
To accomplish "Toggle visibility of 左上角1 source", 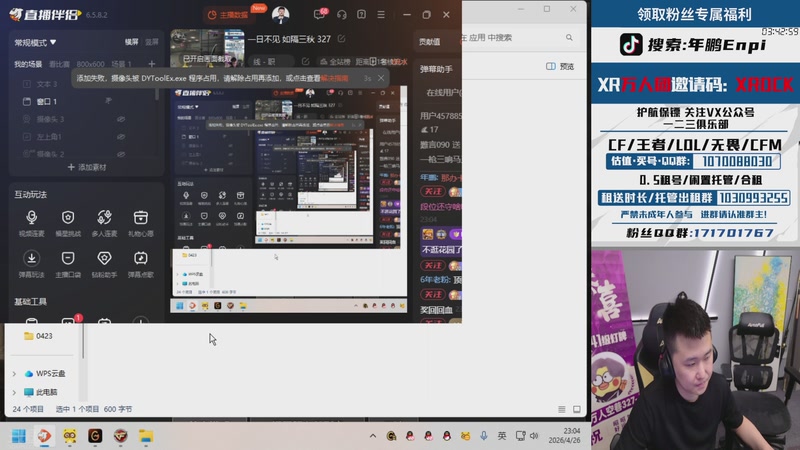I will (121, 137).
